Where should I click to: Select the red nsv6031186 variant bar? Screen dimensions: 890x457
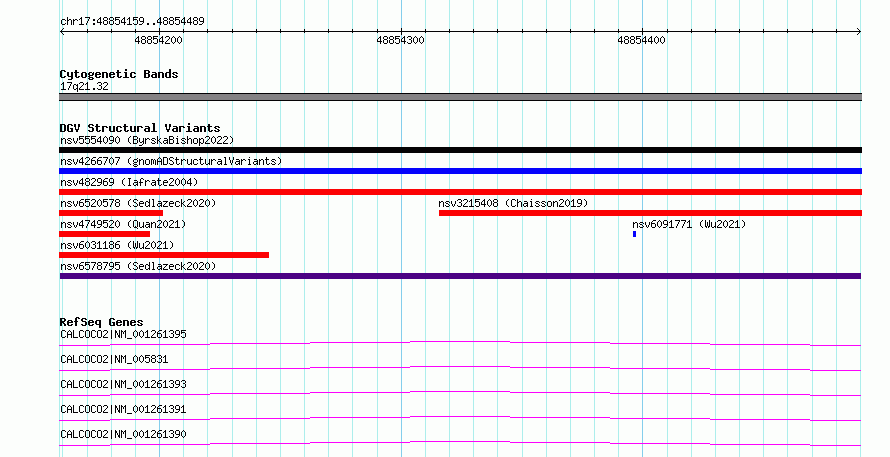click(x=164, y=255)
